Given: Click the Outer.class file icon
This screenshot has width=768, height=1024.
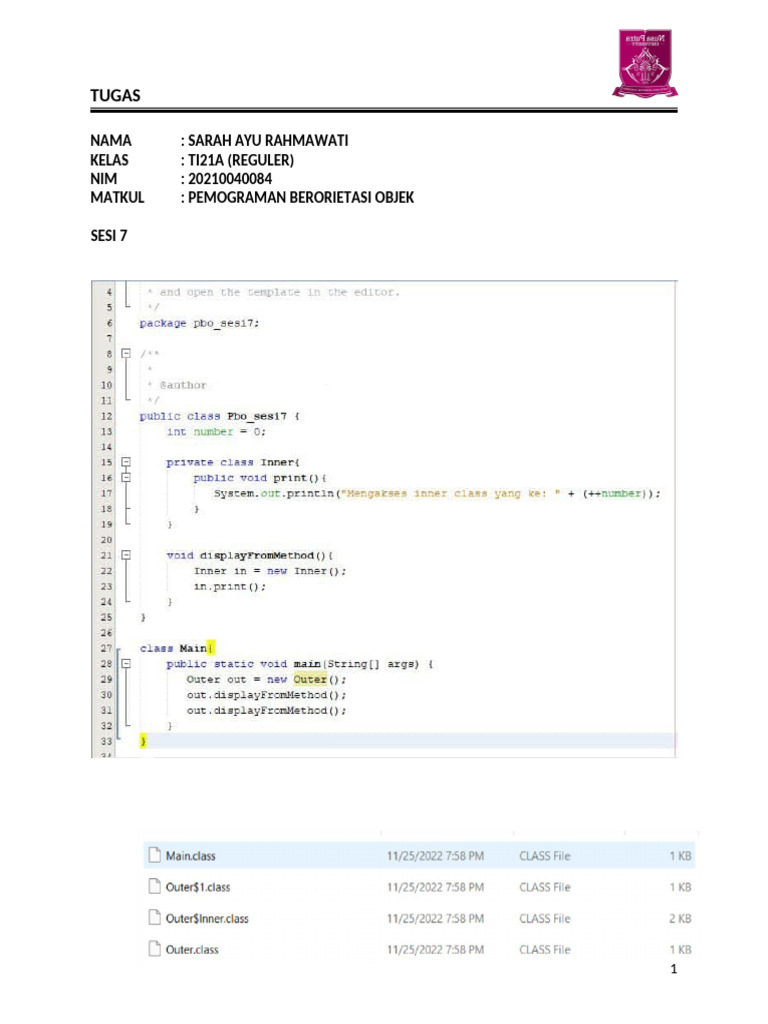Looking at the screenshot, I should point(154,949).
